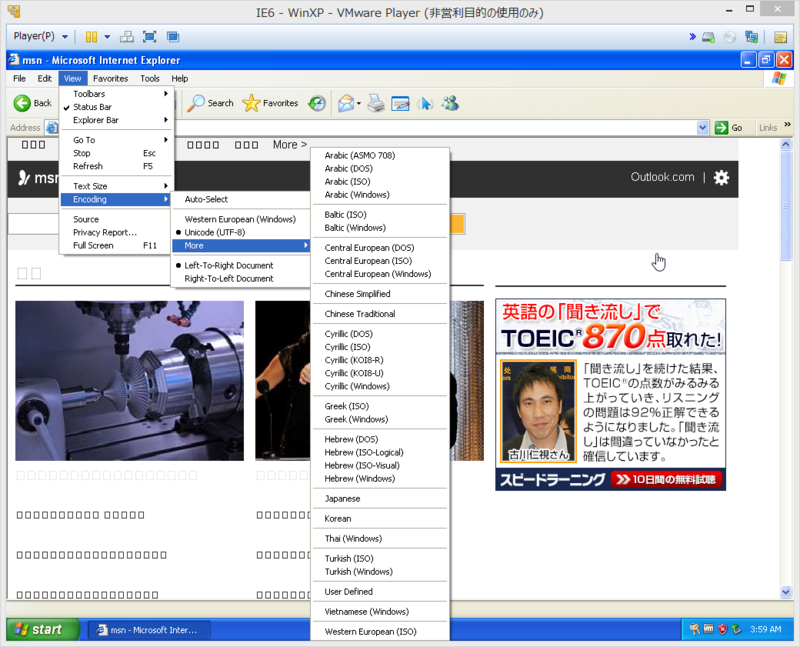Click the milling machine news thumbnail
Viewport: 800px width, 647px height.
point(130,381)
